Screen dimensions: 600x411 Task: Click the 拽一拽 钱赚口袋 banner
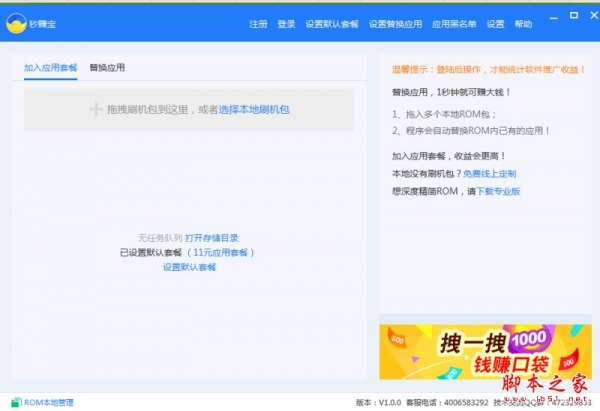[x=485, y=352]
